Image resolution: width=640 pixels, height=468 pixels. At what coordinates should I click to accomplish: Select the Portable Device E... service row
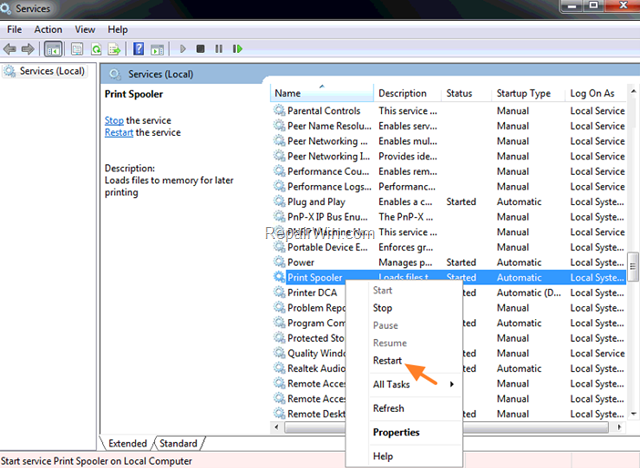(x=448, y=247)
